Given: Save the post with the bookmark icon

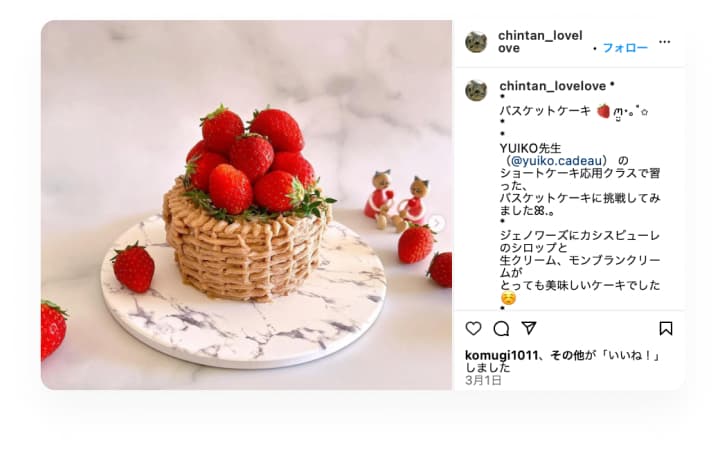Looking at the screenshot, I should (x=665, y=328).
